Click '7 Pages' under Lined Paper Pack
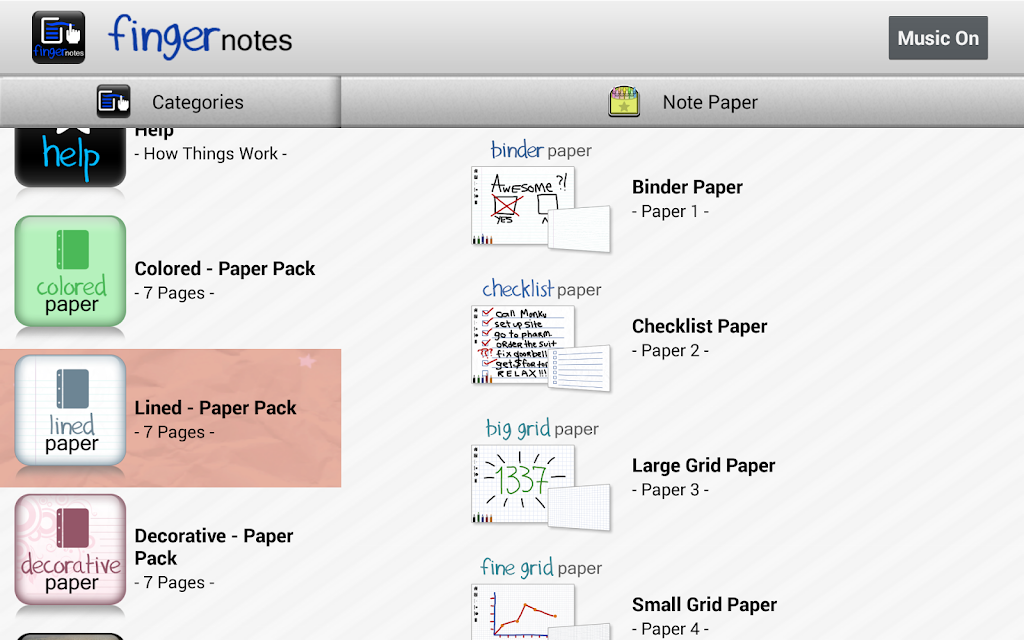Viewport: 1024px width, 640px height. coord(174,432)
